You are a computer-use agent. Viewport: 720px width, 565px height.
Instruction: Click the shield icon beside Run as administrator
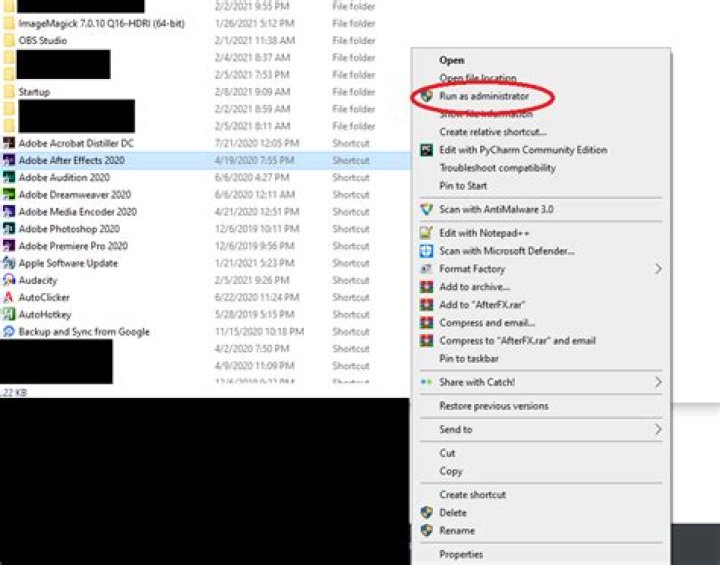coord(427,96)
